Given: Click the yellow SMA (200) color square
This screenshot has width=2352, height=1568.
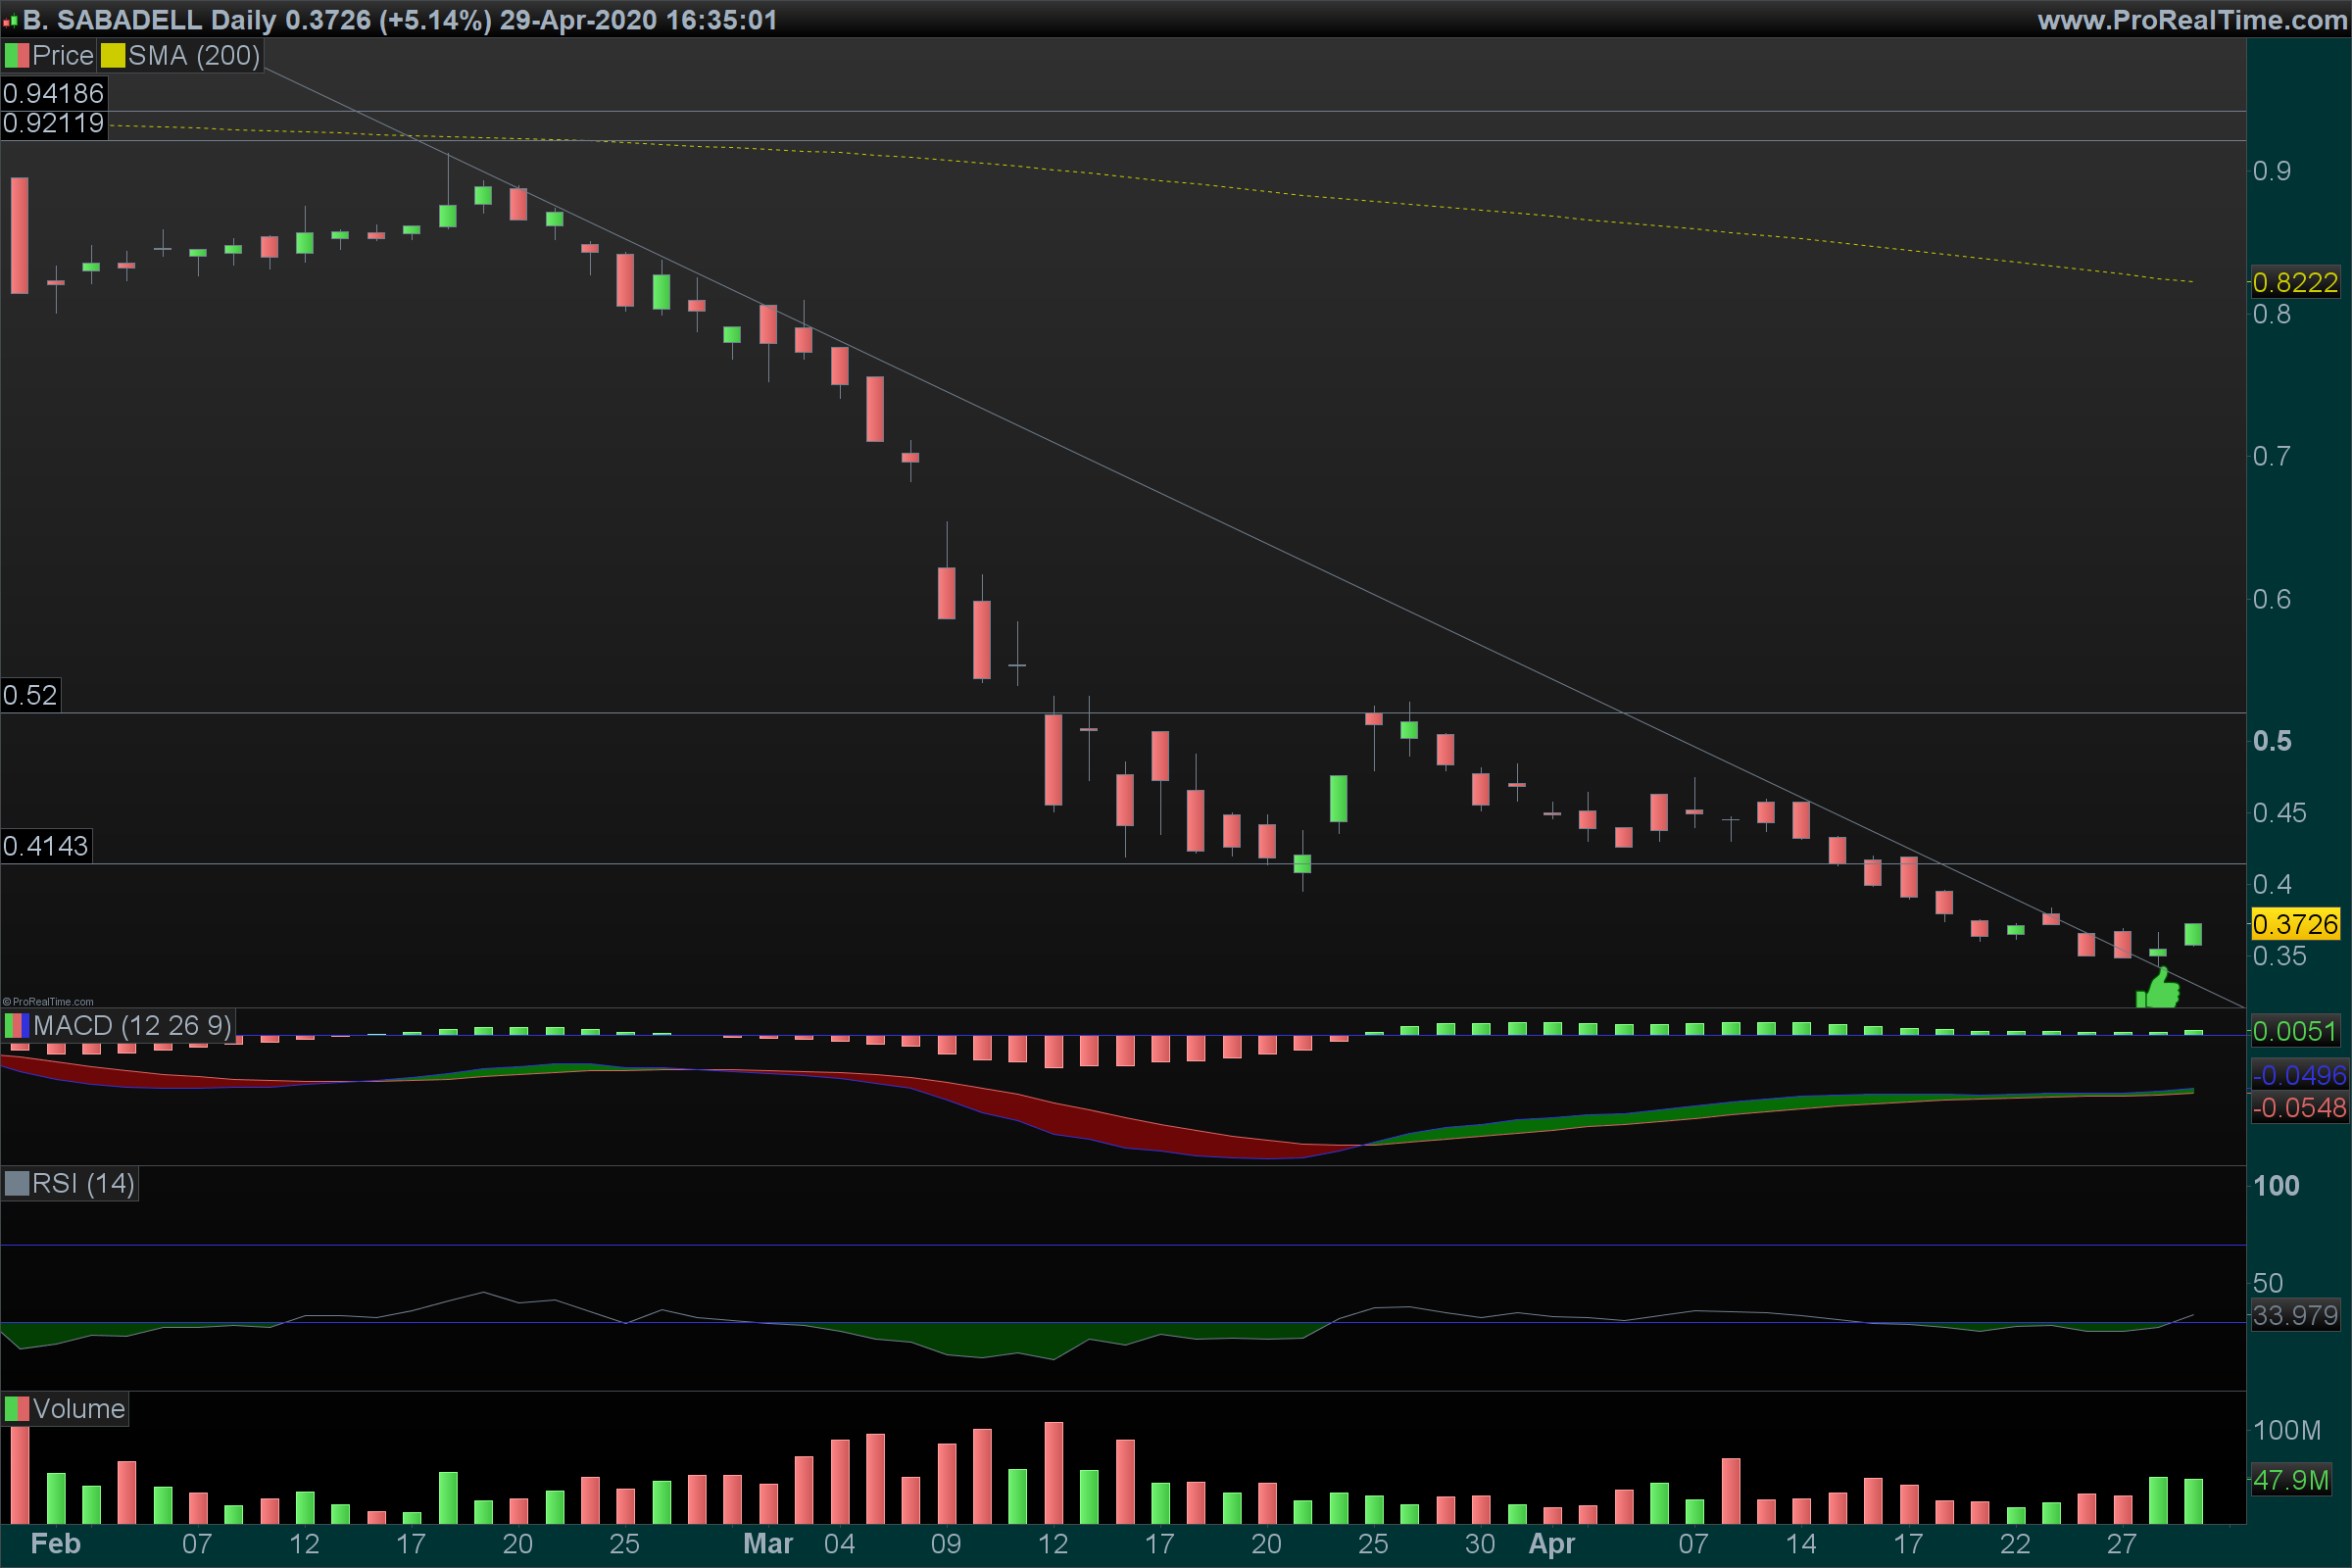Looking at the screenshot, I should (x=112, y=56).
